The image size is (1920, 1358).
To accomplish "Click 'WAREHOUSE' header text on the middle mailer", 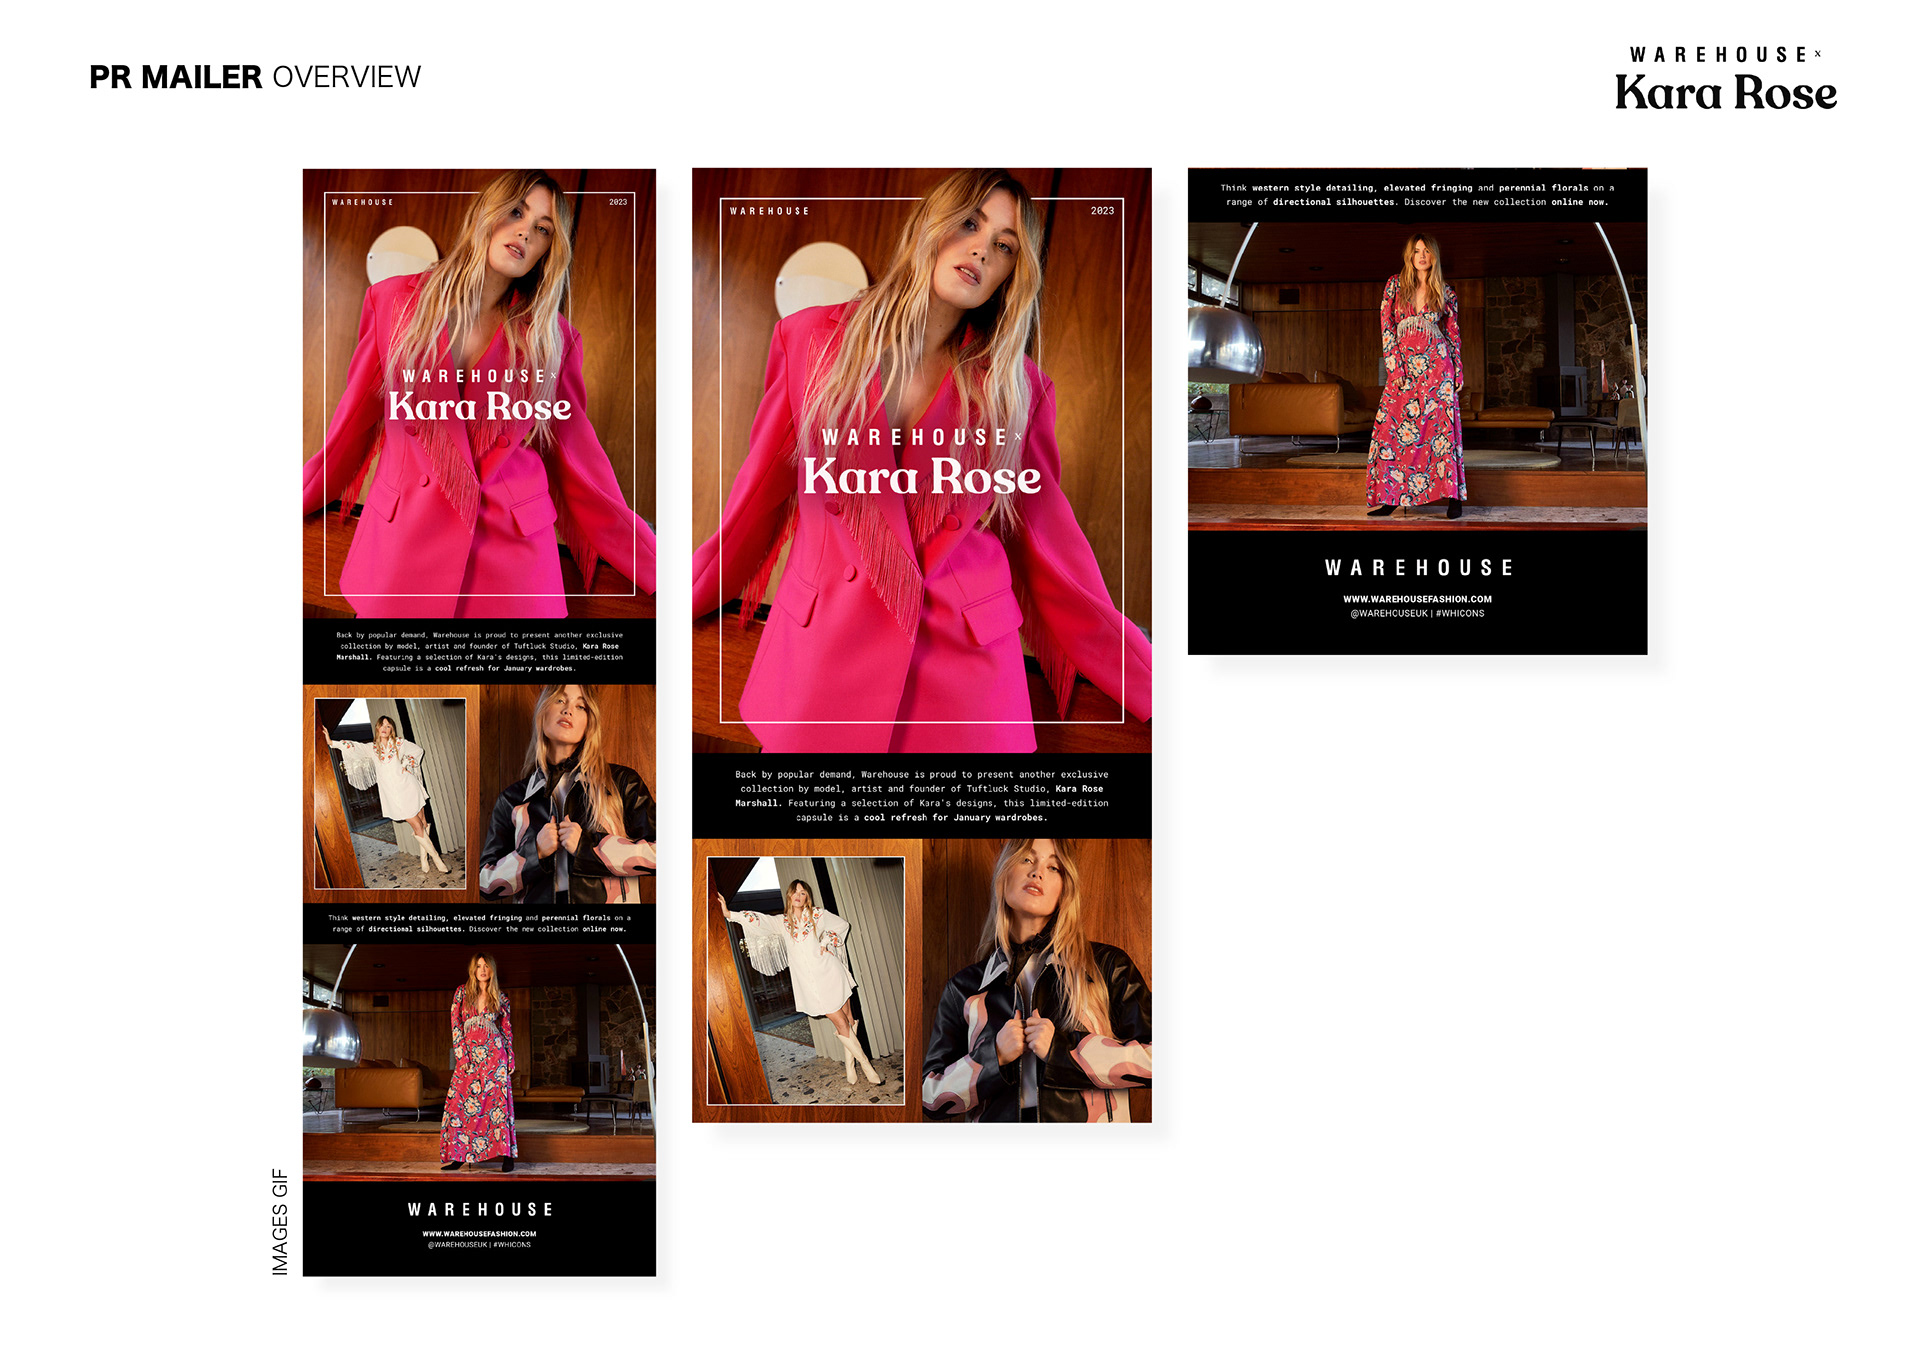I will [x=769, y=211].
